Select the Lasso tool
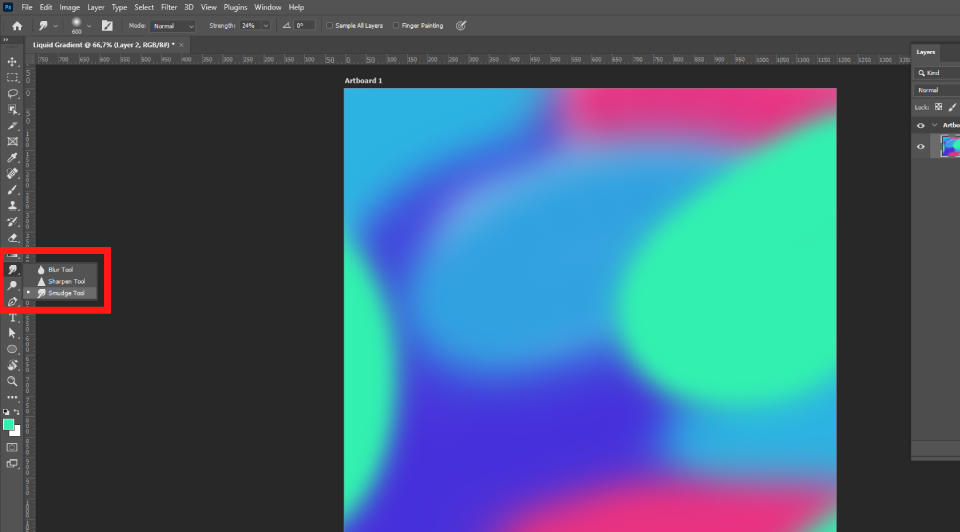The height and width of the screenshot is (532, 960). 12,94
